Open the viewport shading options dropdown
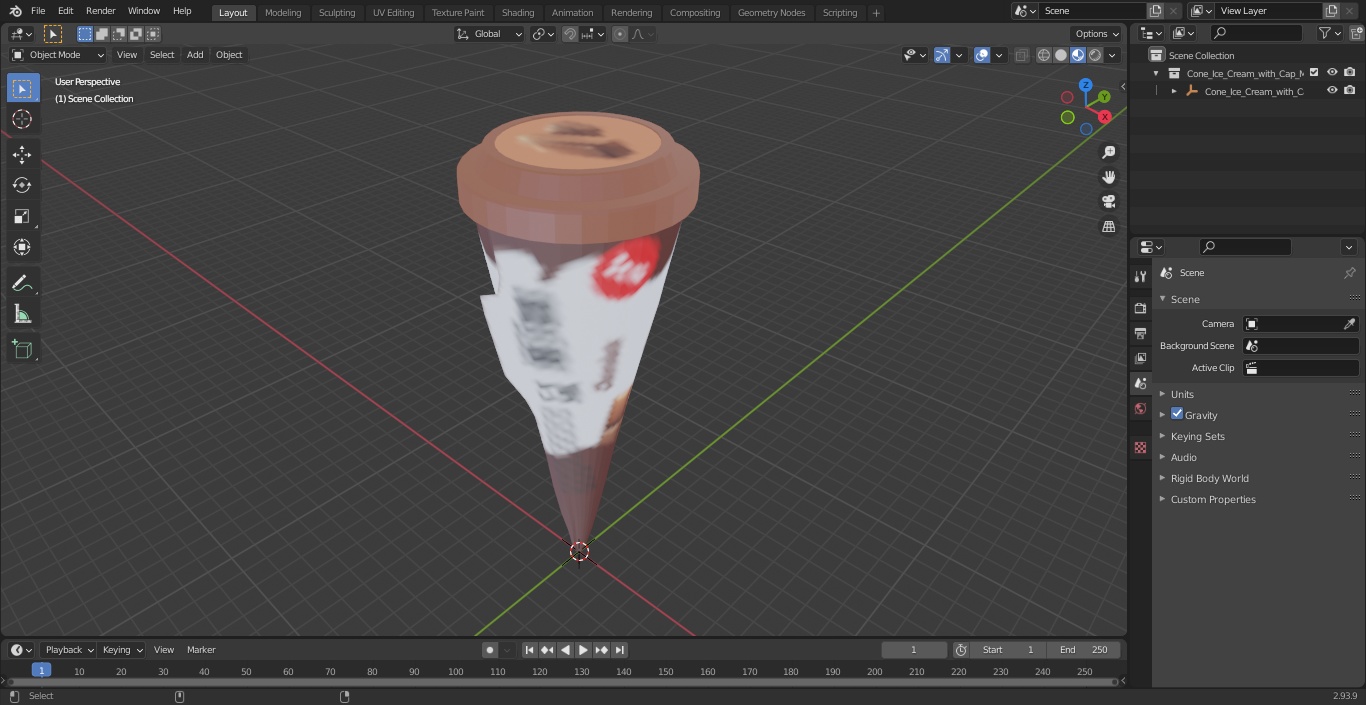 click(x=1112, y=55)
